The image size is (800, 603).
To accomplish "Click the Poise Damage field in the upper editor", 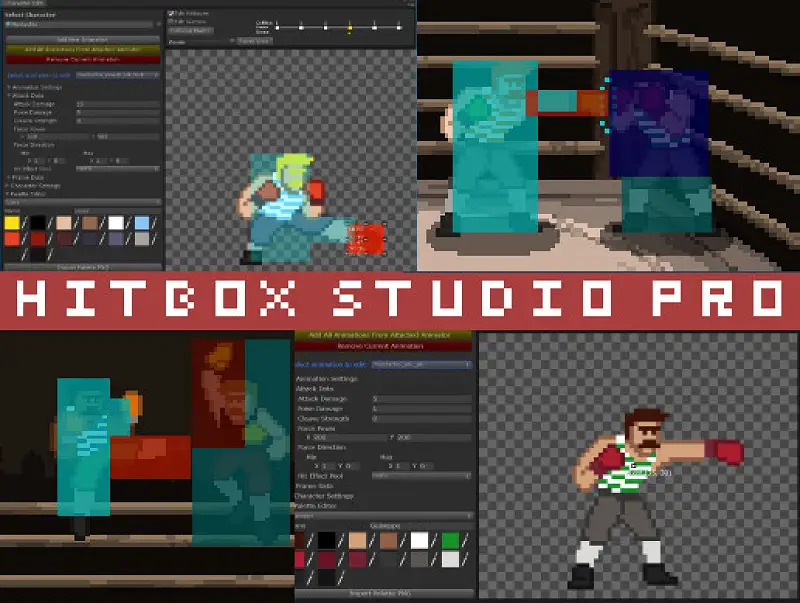I will point(118,112).
